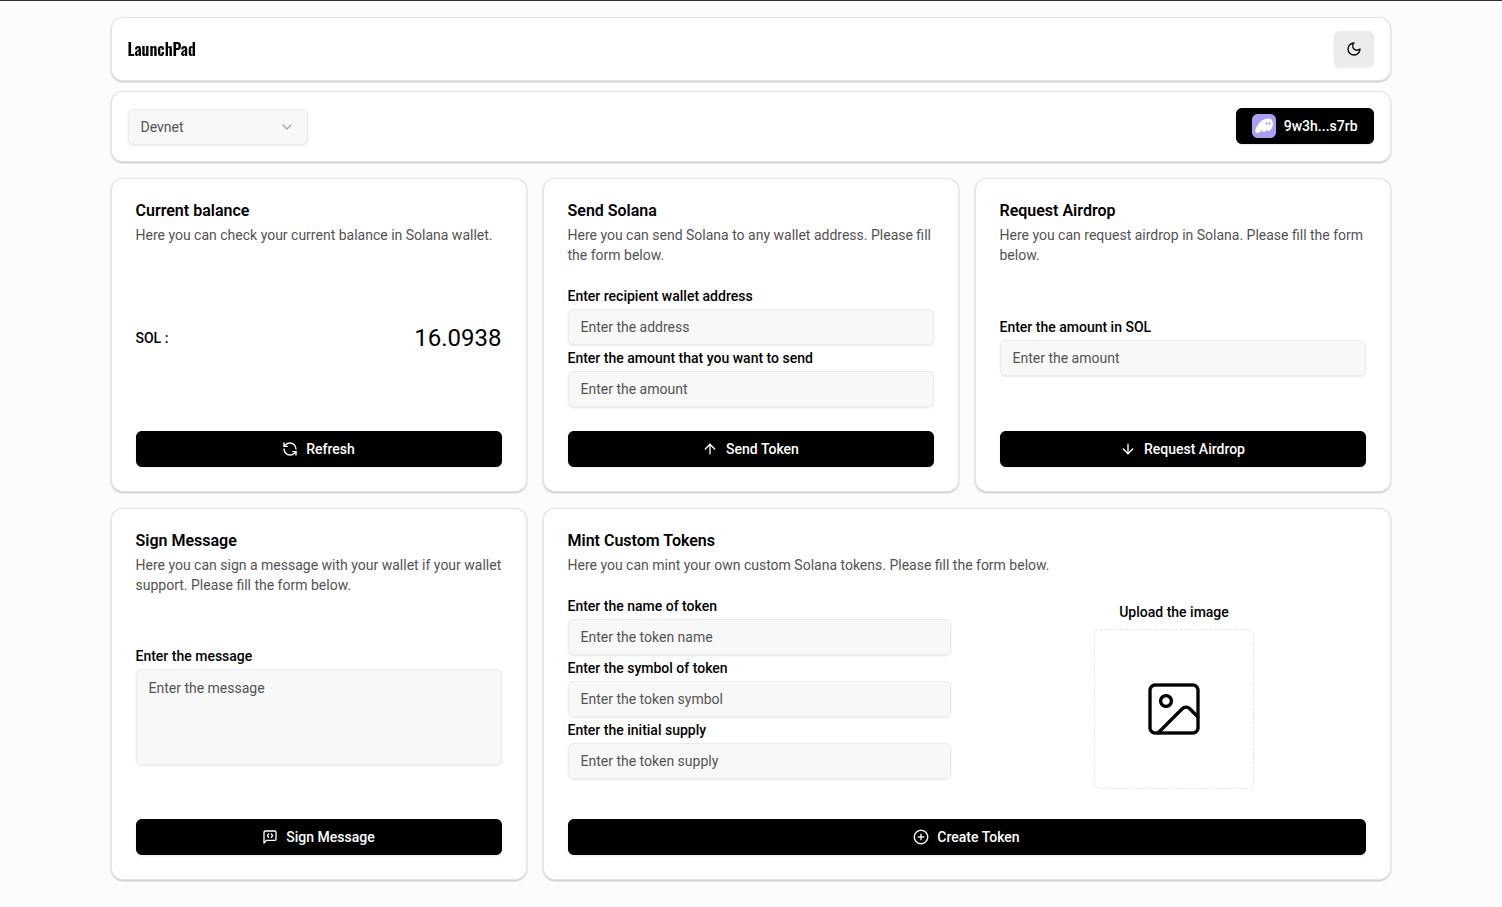Click the refresh arrows icon
1502x907 pixels.
[x=290, y=449]
